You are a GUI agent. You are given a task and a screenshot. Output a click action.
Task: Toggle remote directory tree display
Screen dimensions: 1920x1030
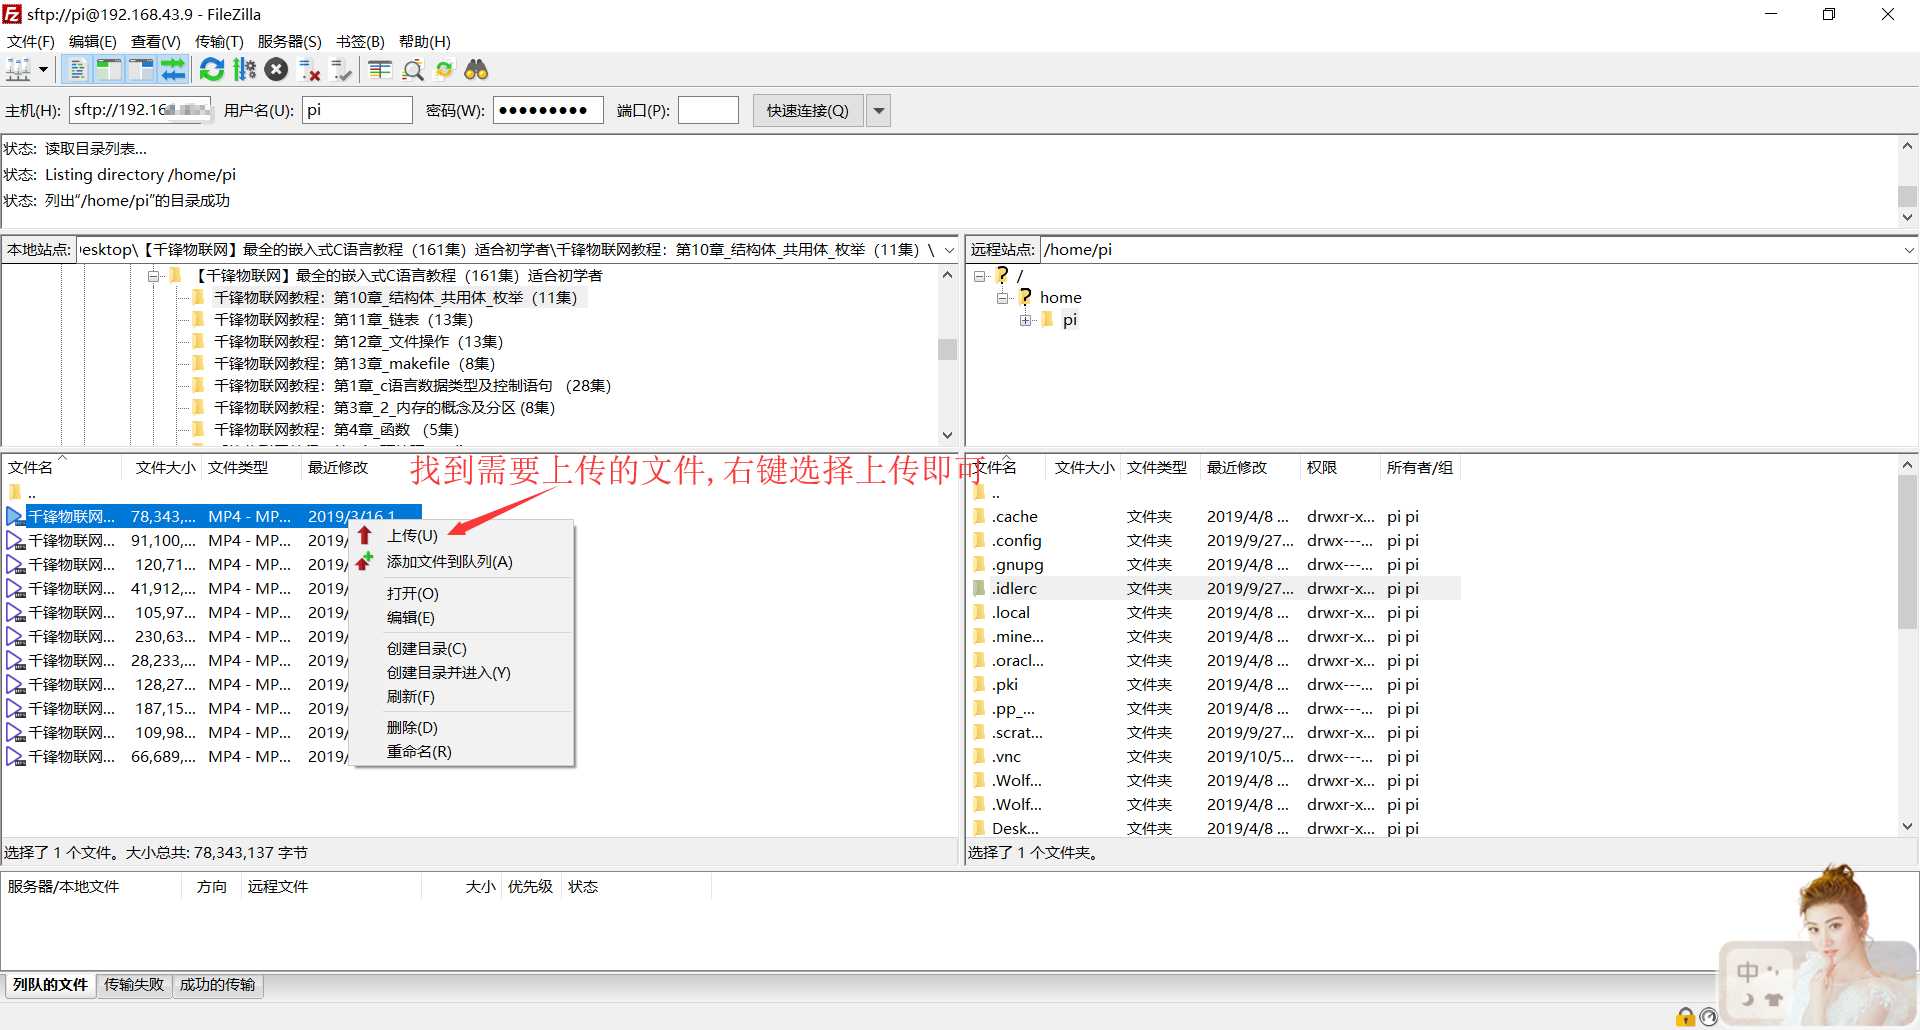point(141,70)
